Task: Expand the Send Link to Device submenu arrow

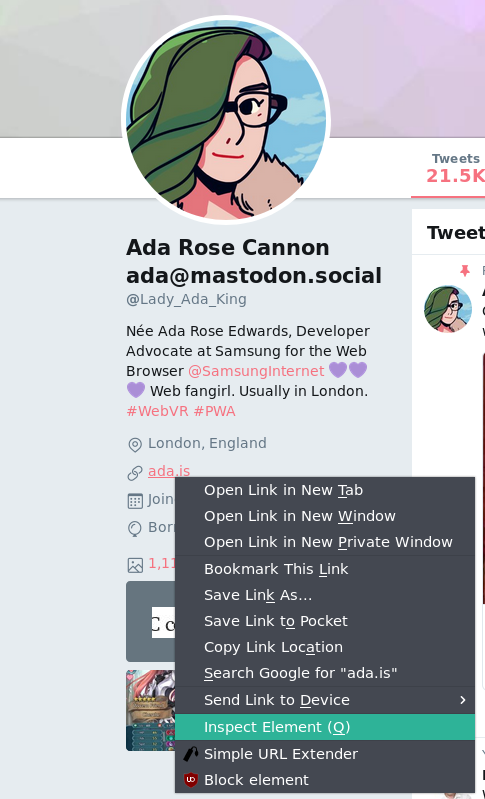Action: pos(463,700)
